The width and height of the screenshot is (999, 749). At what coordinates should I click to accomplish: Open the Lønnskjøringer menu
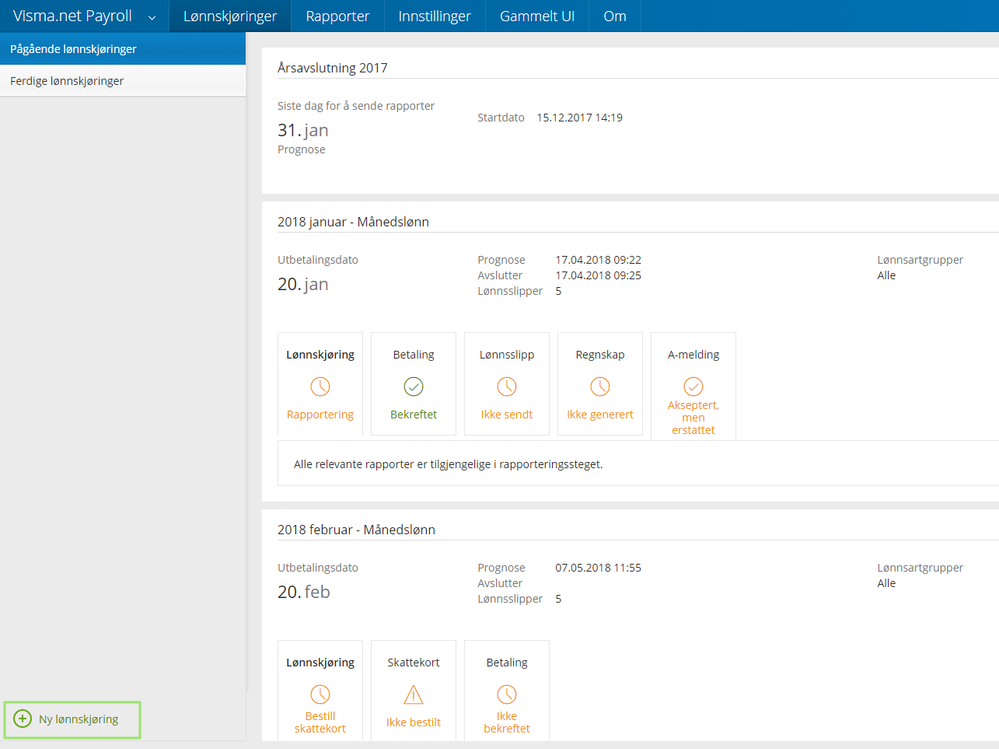230,16
